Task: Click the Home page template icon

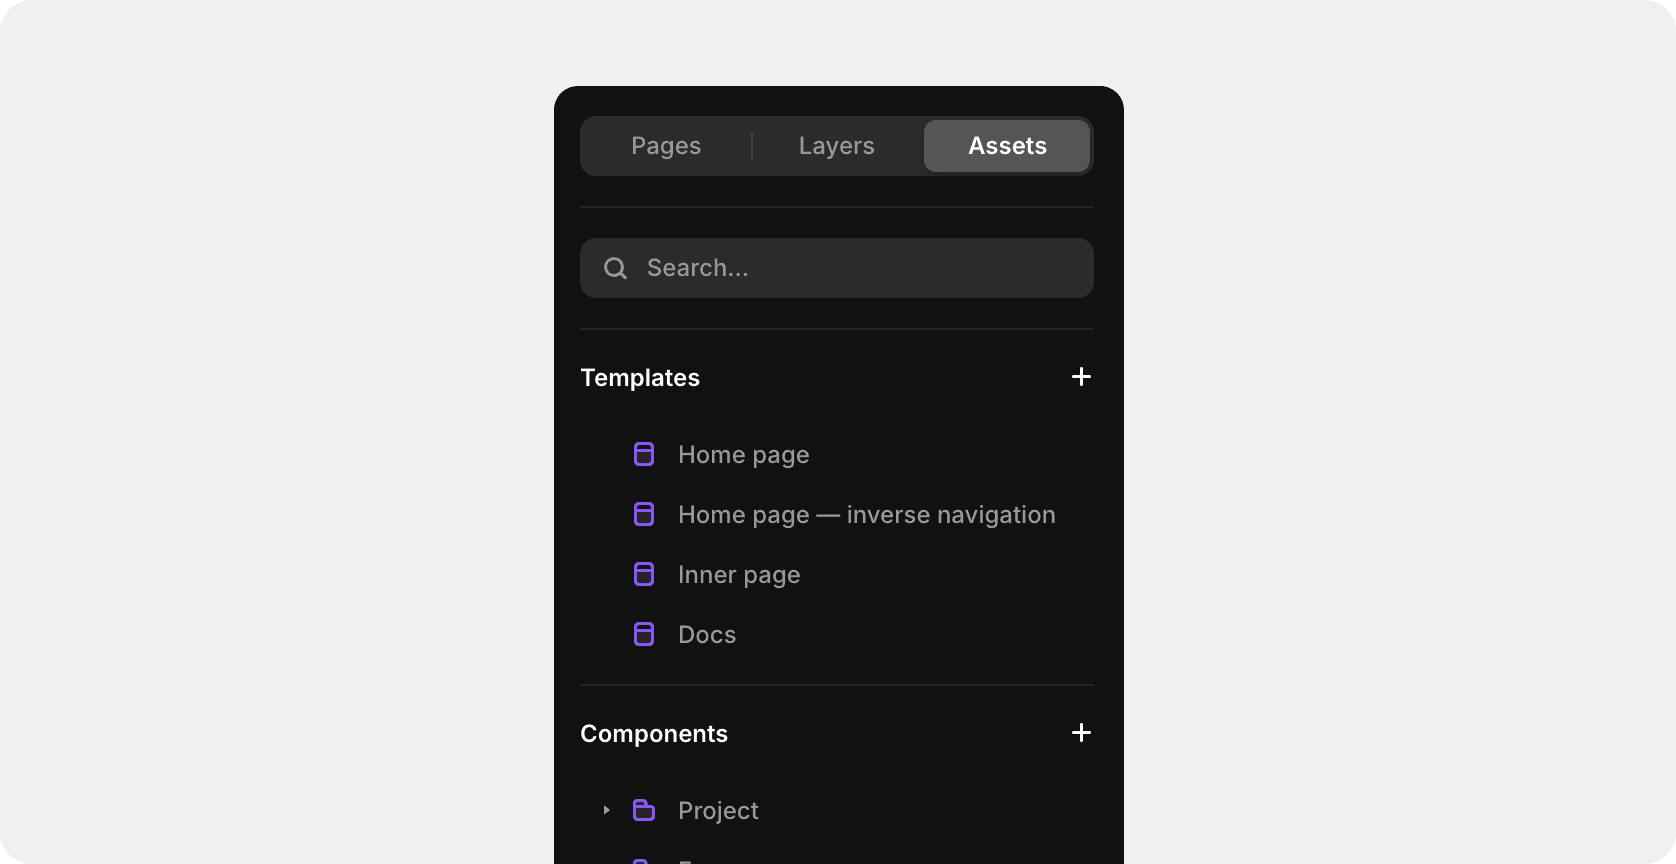Action: [x=644, y=454]
